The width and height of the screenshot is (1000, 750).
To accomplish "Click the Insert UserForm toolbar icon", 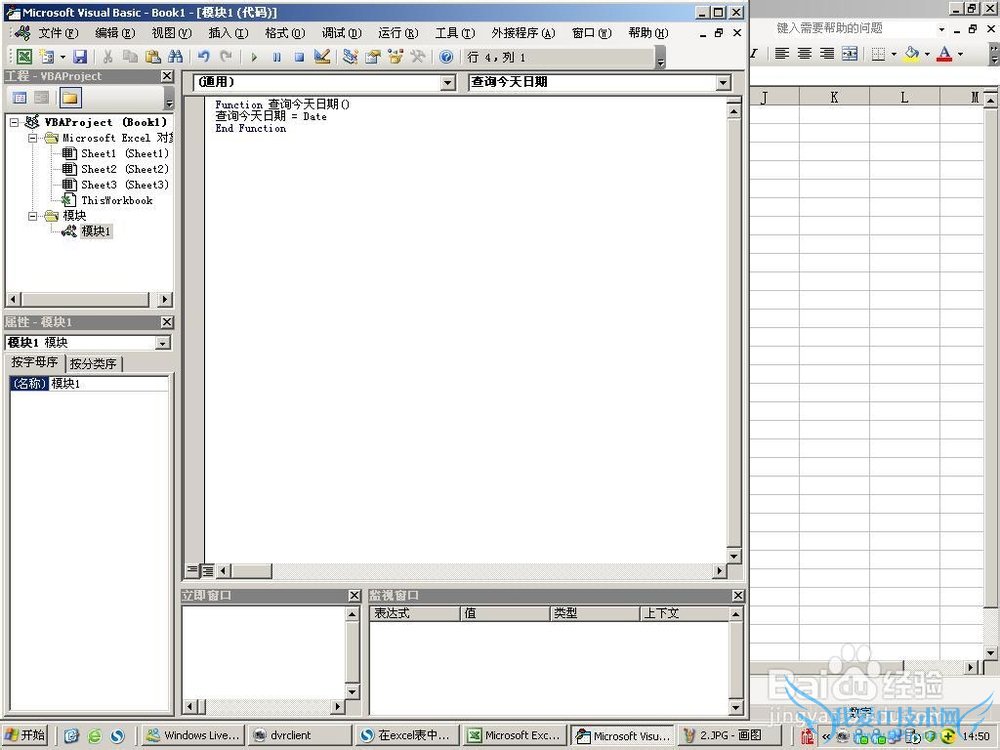I will click(46, 57).
